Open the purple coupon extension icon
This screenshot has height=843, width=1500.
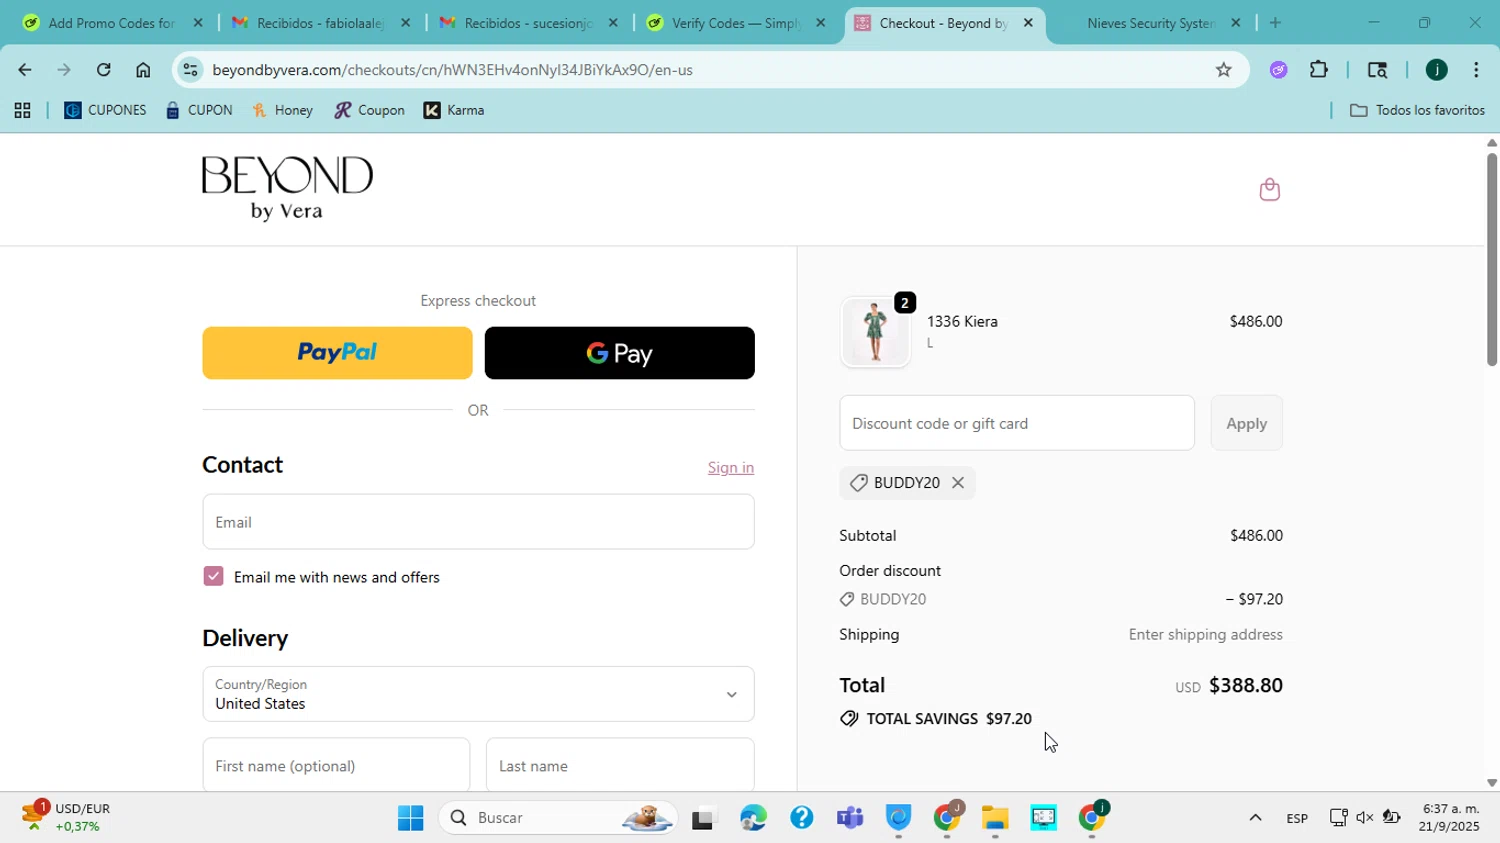click(1278, 69)
